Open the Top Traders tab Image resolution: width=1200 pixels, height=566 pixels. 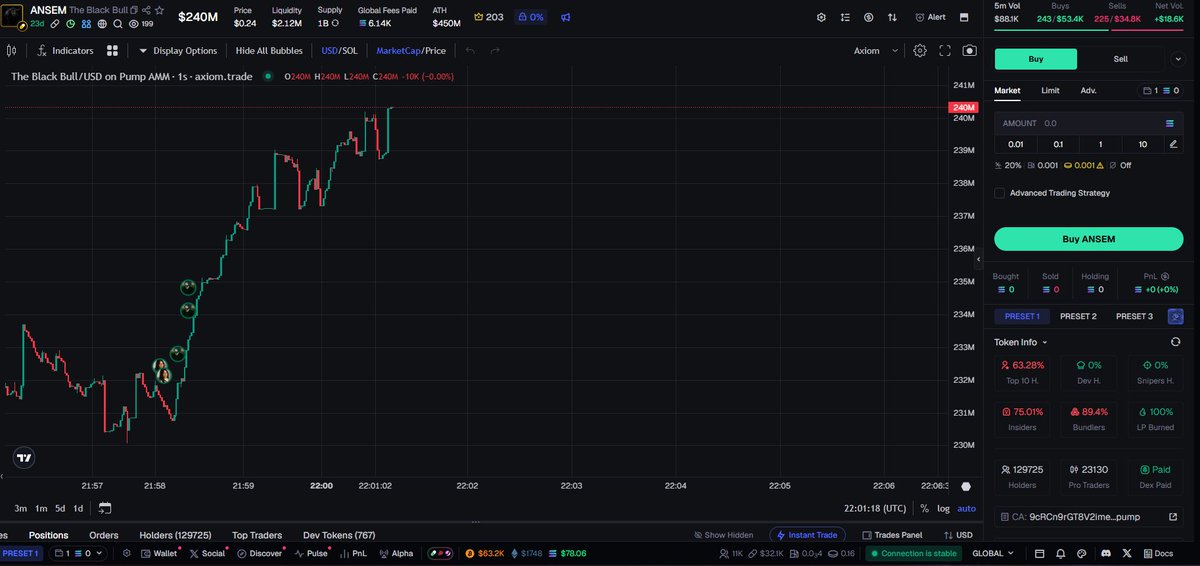click(257, 535)
